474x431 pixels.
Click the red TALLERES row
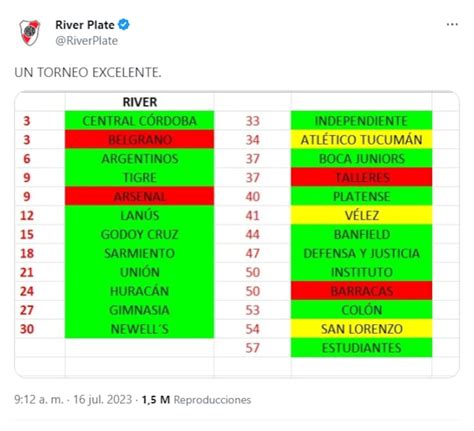pyautogui.click(x=361, y=177)
